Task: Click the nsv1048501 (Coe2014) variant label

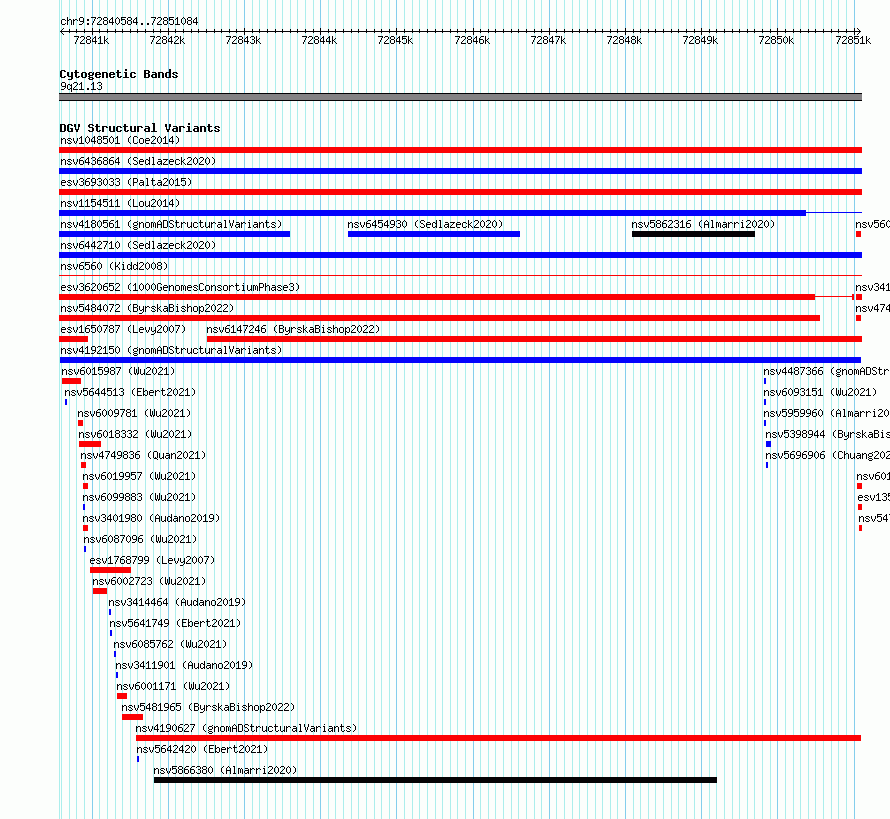Action: click(120, 140)
